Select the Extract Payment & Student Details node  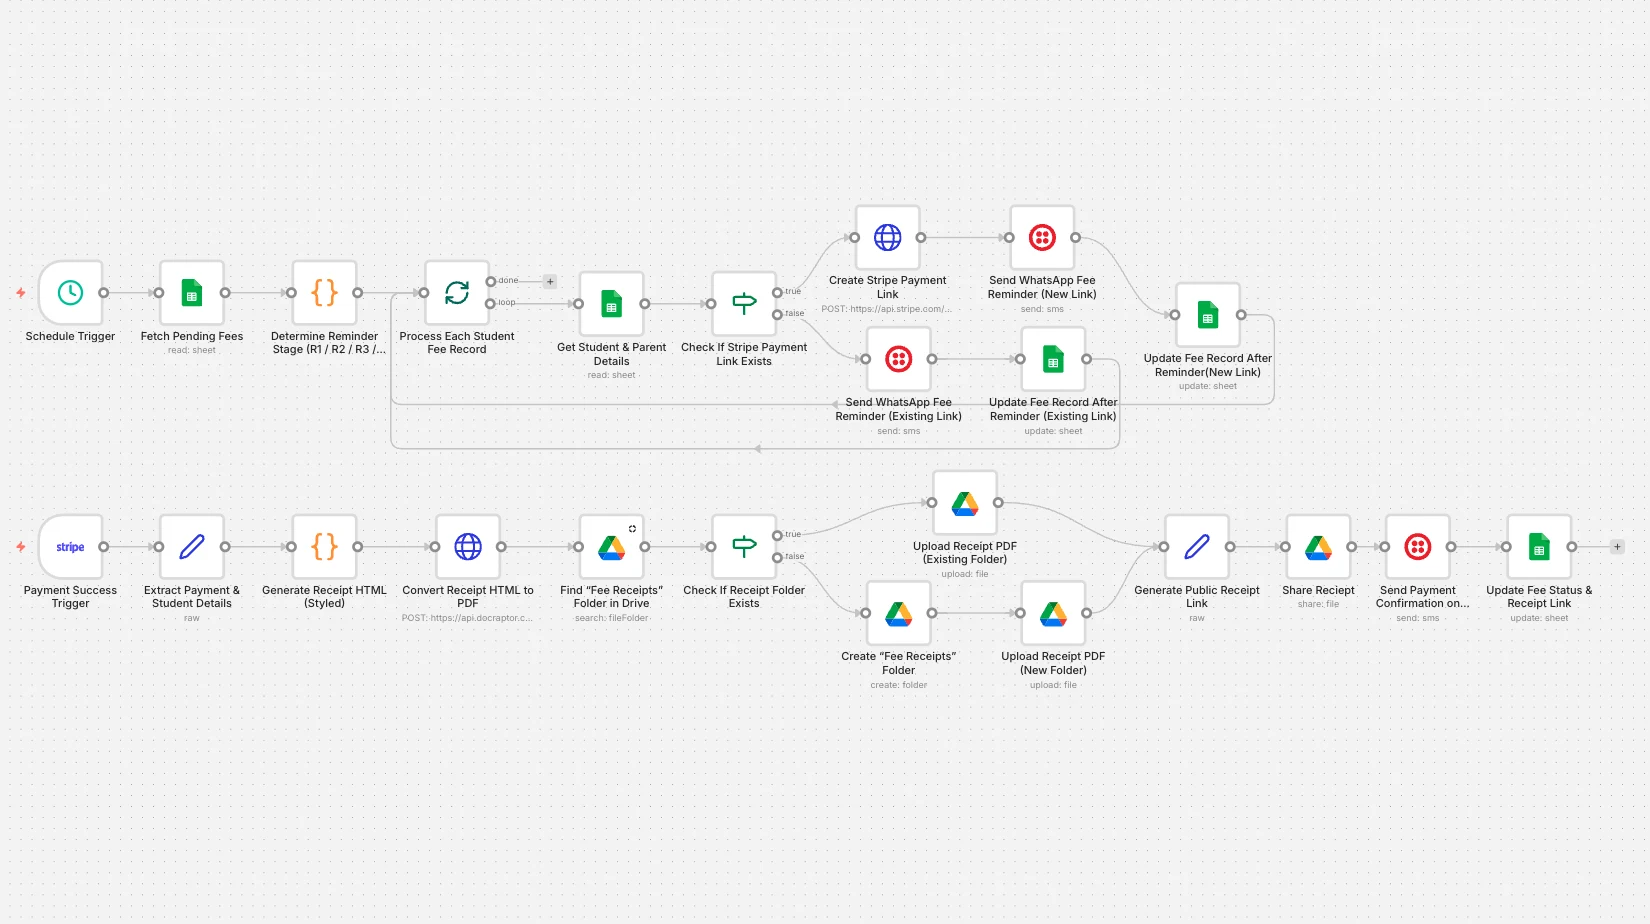point(192,547)
